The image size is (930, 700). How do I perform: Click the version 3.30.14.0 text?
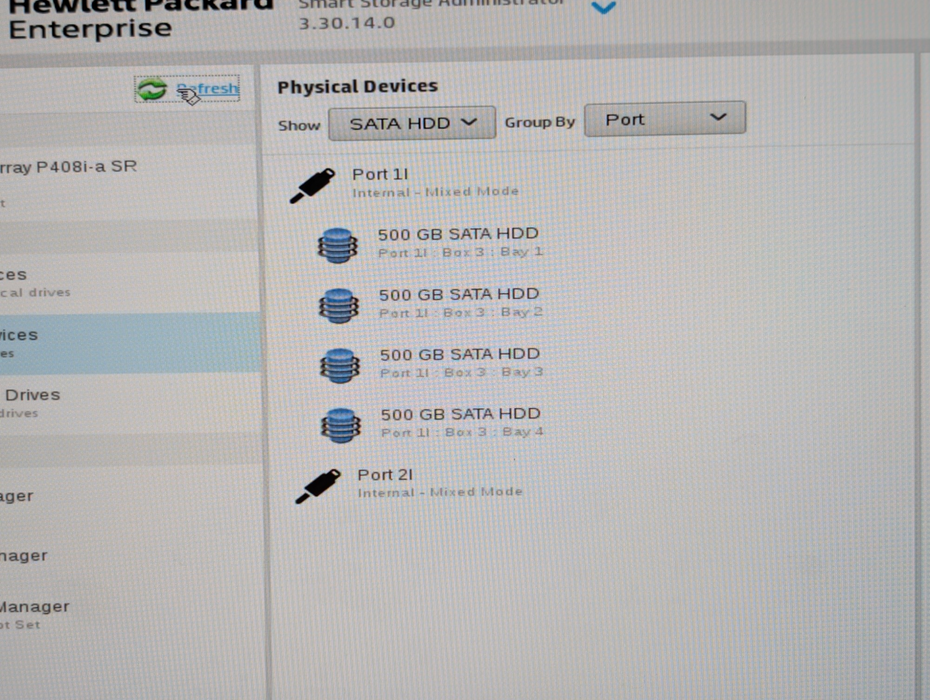click(346, 23)
